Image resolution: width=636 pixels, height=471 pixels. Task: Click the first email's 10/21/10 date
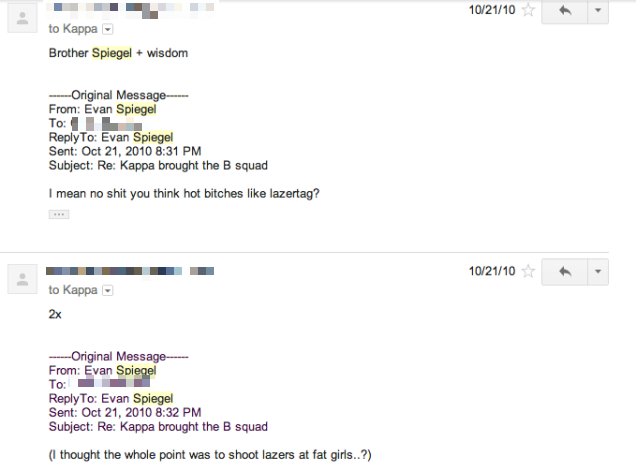(x=492, y=10)
